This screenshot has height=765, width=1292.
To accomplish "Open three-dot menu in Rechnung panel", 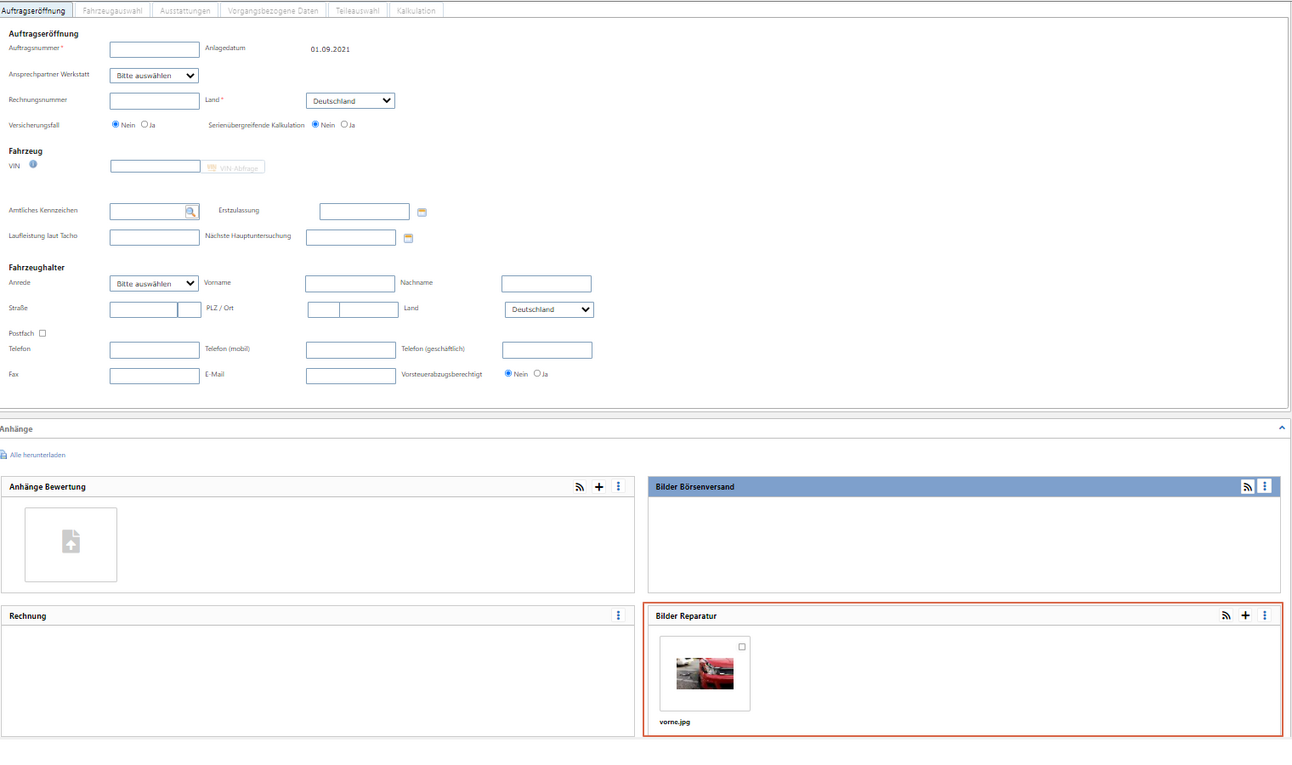I will click(x=618, y=616).
